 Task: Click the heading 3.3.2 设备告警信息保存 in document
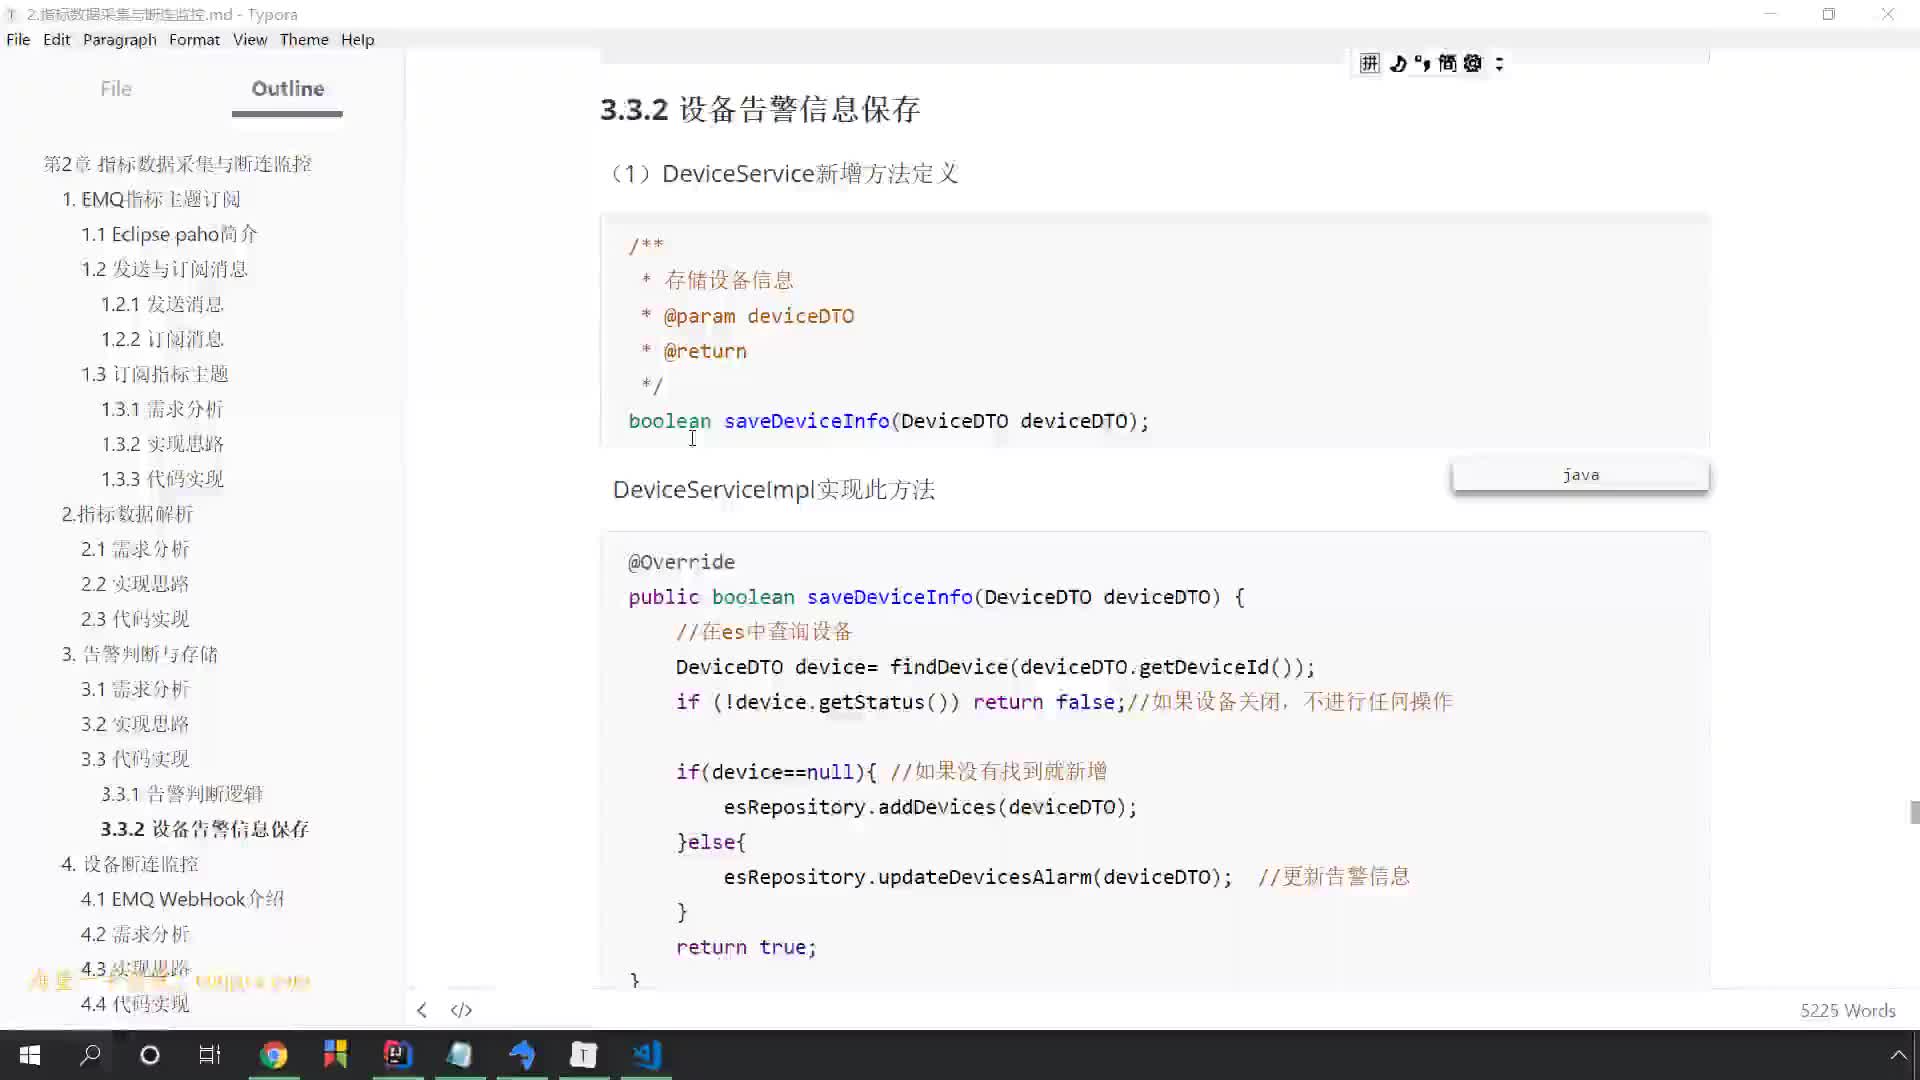[x=760, y=109]
